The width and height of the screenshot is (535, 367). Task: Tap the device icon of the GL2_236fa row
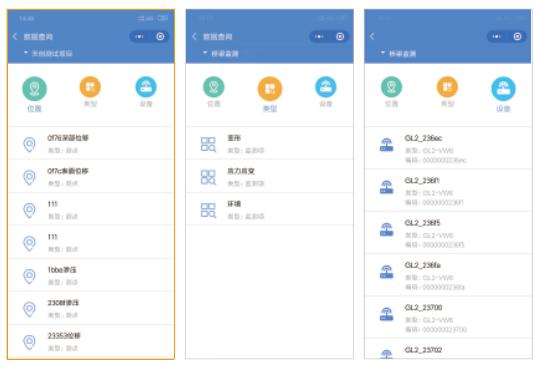coord(387,272)
